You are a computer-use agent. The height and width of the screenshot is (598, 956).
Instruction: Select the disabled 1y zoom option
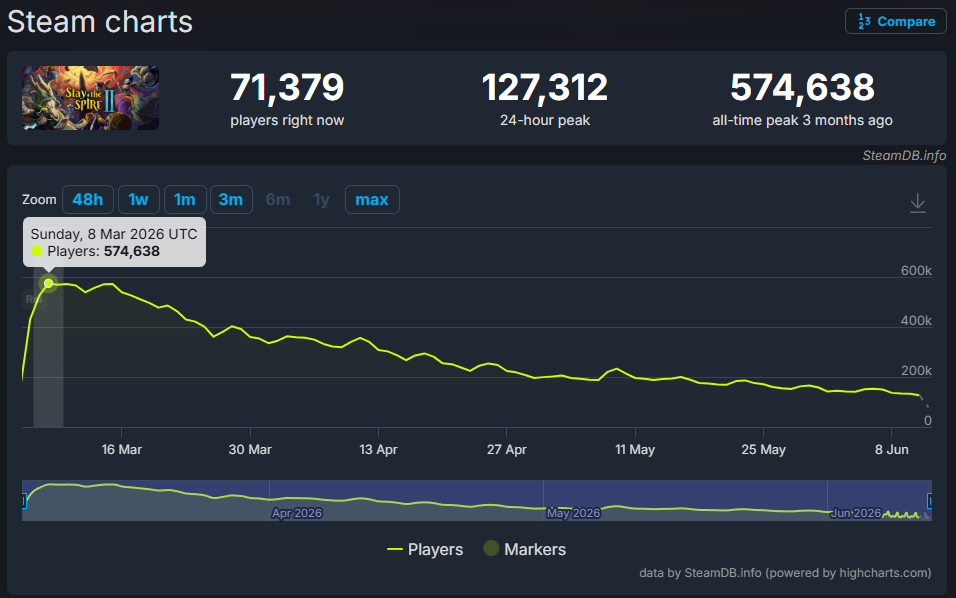[x=321, y=199]
